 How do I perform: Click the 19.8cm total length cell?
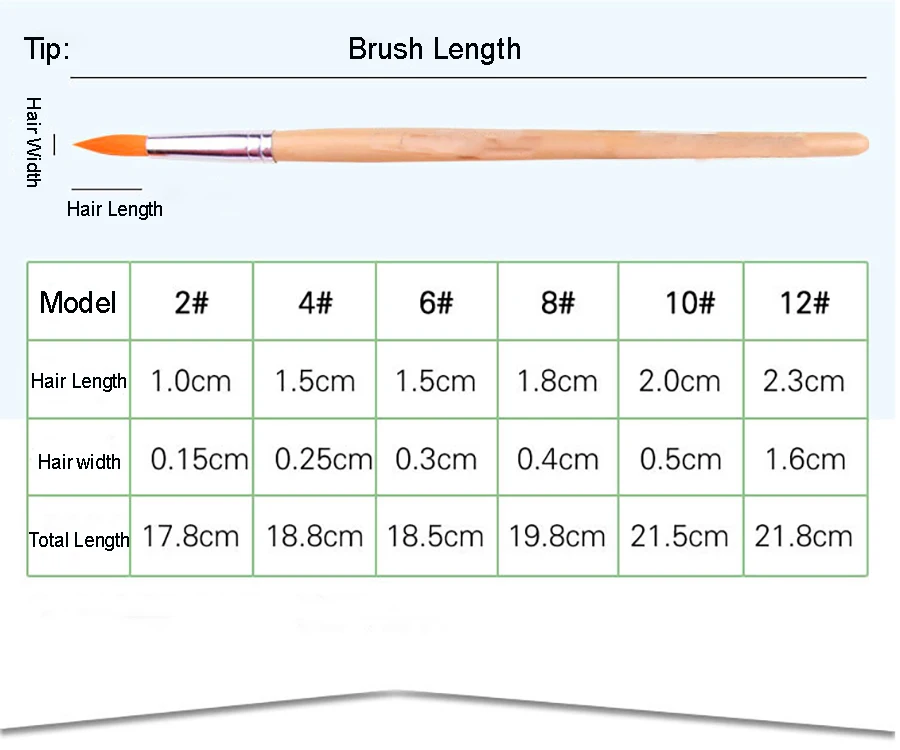[557, 537]
